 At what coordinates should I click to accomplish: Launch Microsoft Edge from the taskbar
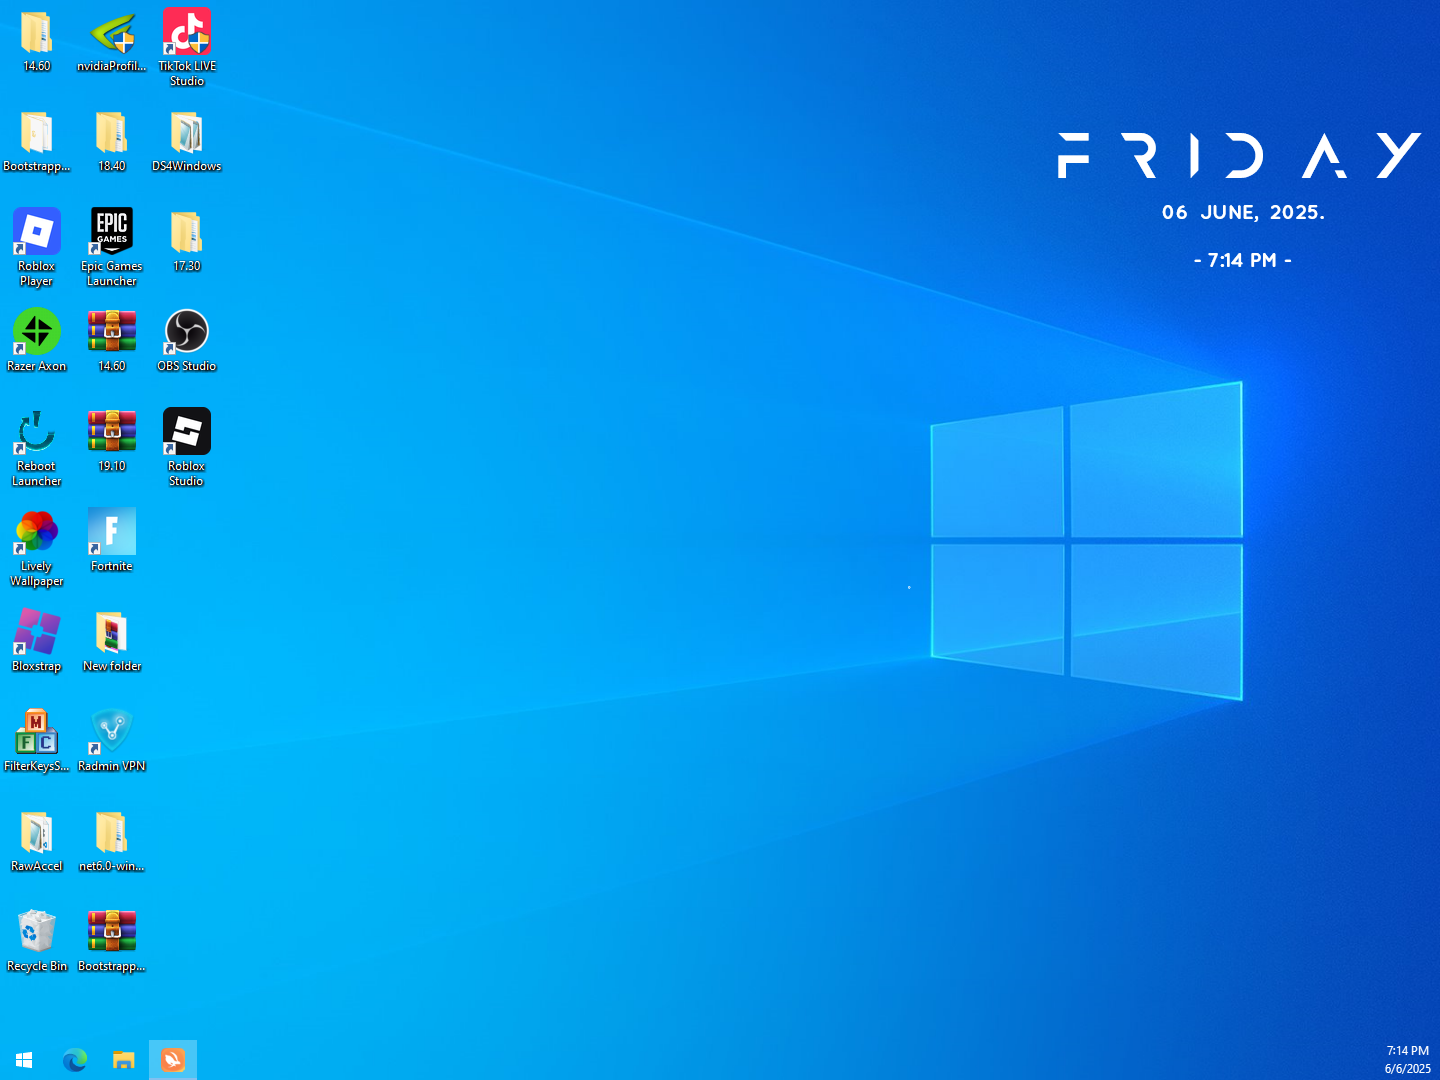point(75,1060)
